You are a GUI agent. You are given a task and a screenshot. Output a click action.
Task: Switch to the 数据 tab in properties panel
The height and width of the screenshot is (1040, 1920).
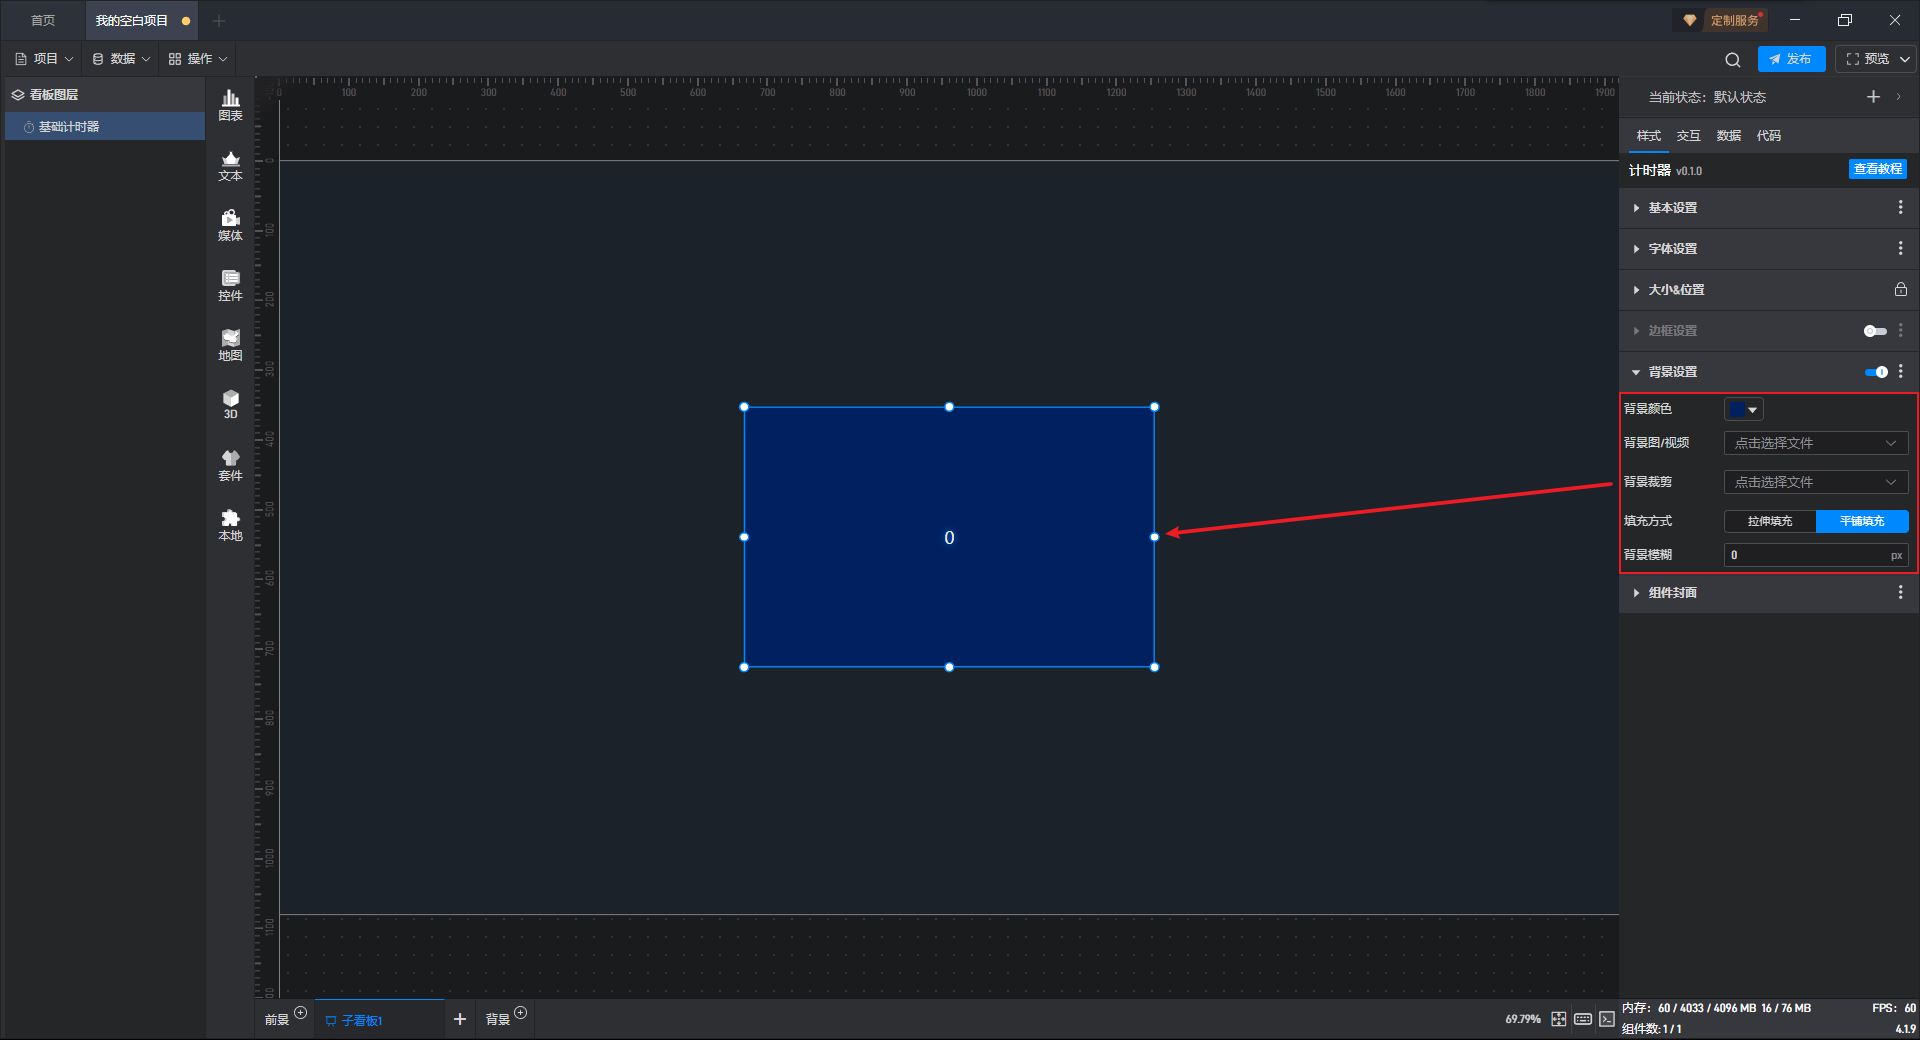pos(1729,136)
